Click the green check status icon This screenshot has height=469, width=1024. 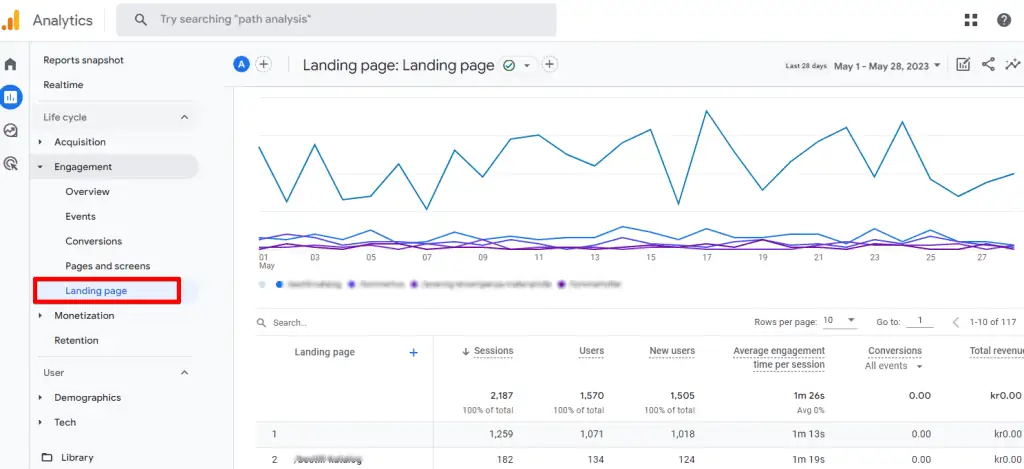coord(509,65)
